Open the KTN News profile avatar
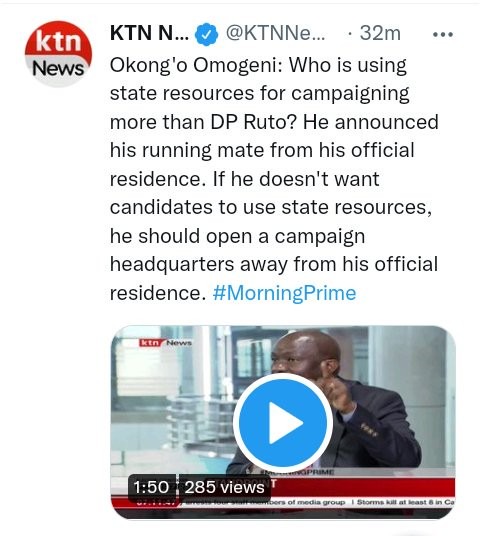 (58, 54)
